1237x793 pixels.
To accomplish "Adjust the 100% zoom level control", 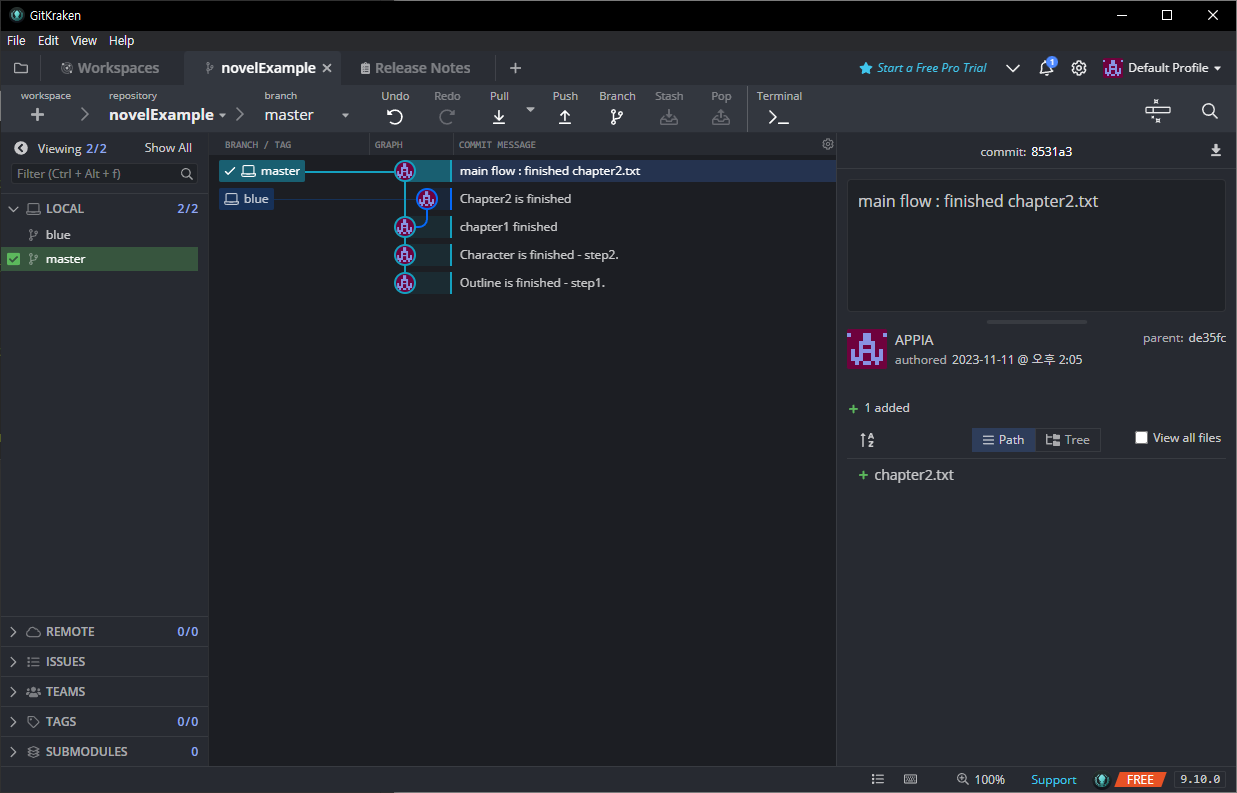I will click(x=980, y=779).
